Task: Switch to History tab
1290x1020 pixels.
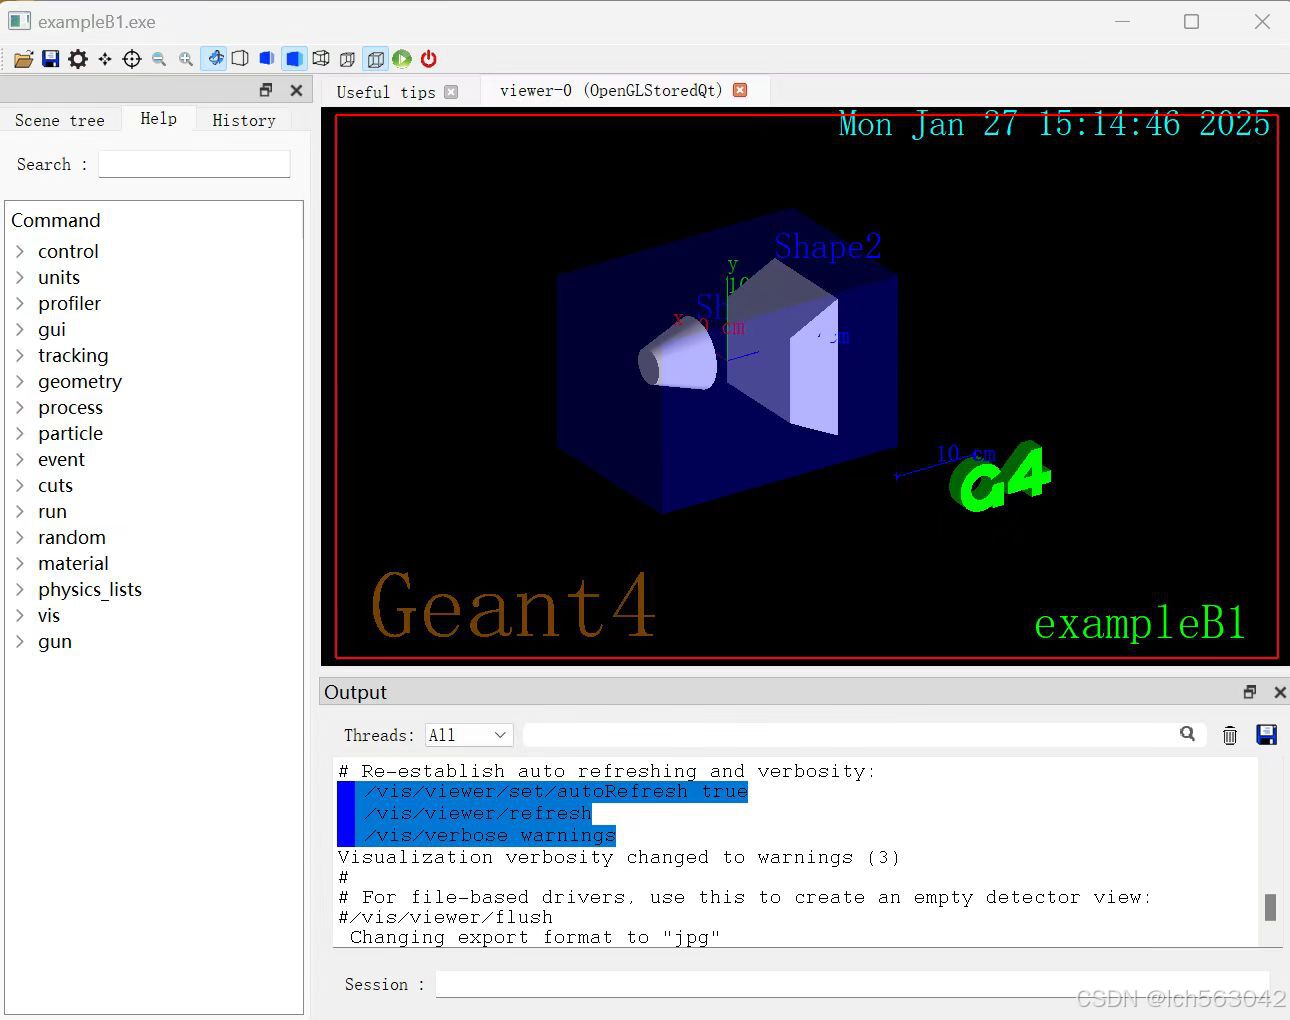Action: 244,120
